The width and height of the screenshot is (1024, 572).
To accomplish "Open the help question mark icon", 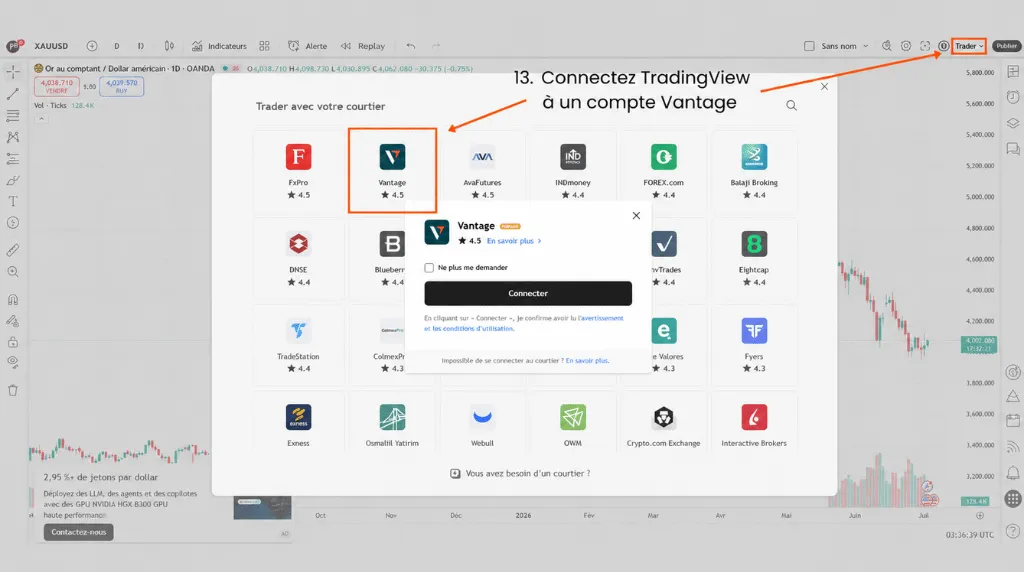I will (1013, 531).
